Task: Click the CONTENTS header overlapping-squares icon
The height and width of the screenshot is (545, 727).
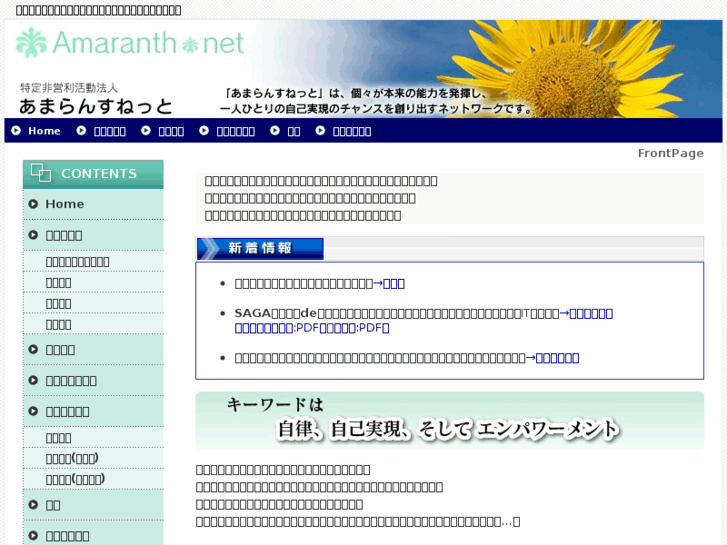Action: click(41, 173)
